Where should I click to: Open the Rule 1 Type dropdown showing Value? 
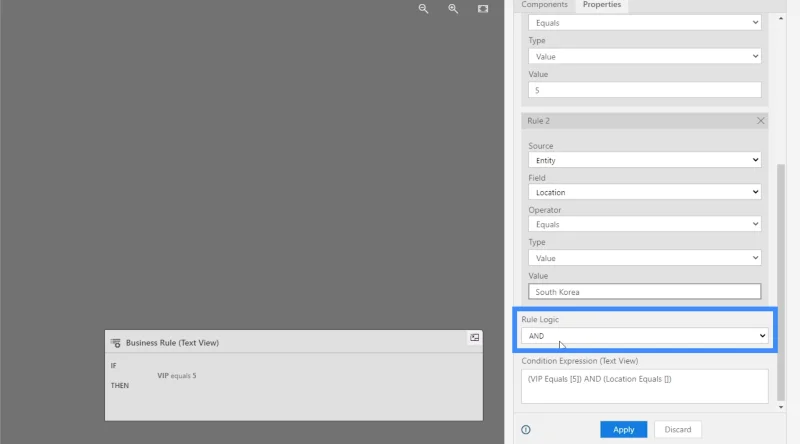645,56
